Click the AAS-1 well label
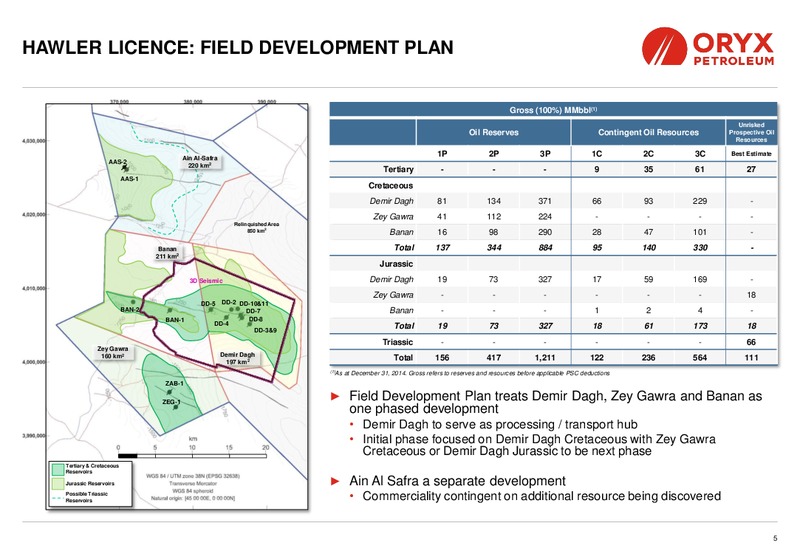800x554 pixels. [x=129, y=179]
